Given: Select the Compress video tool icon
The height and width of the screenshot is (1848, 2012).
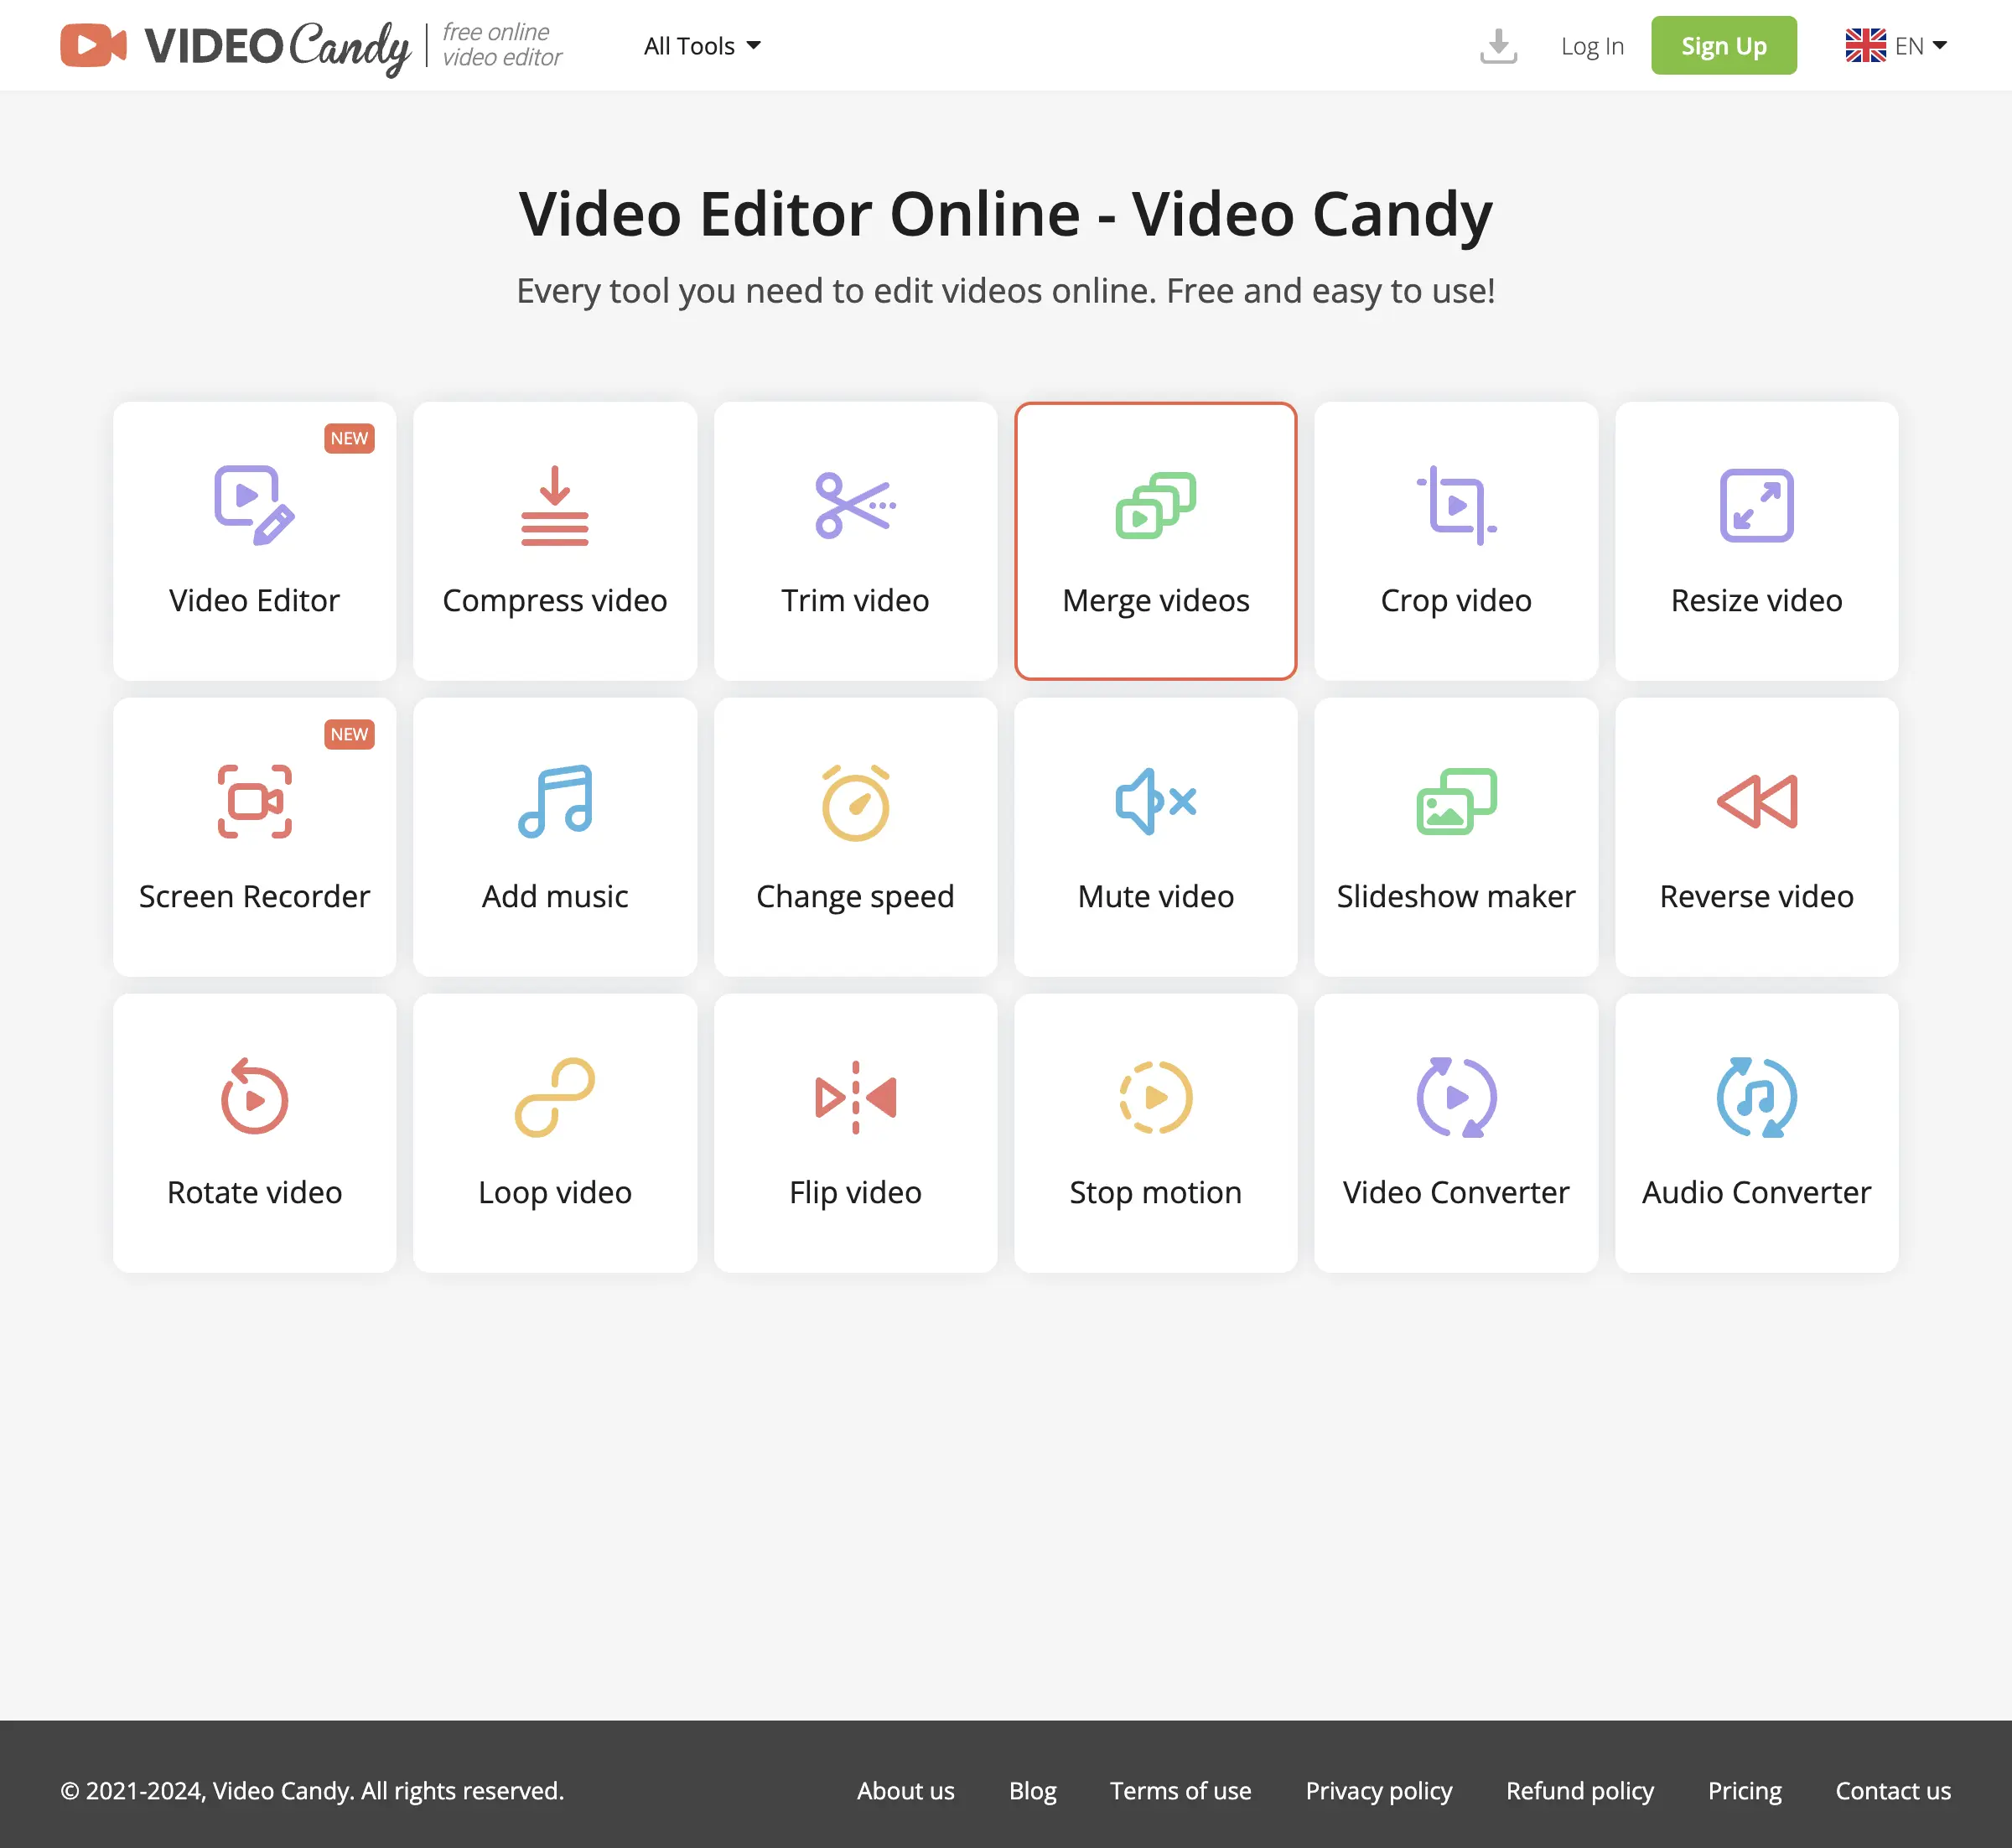Looking at the screenshot, I should [x=554, y=506].
